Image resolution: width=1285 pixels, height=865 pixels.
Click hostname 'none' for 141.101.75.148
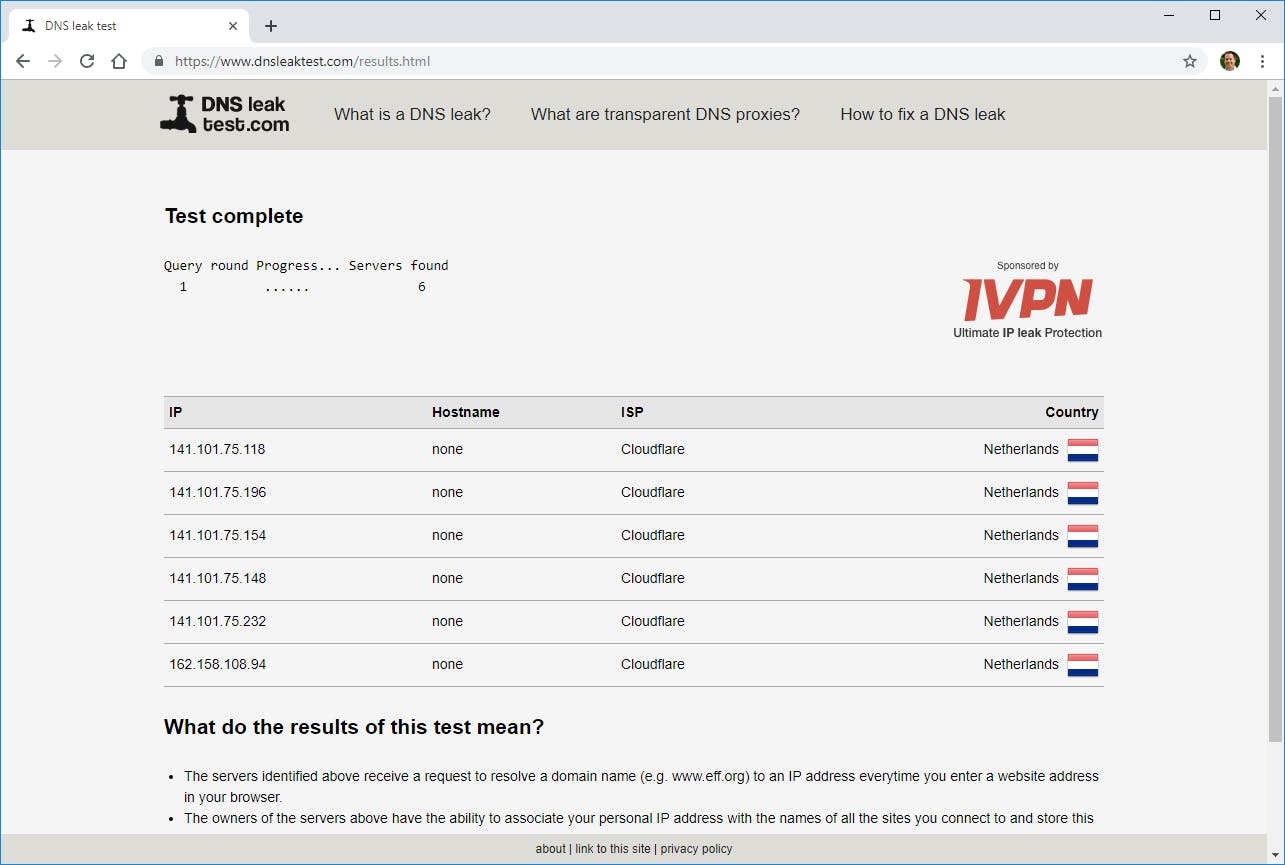(x=447, y=578)
